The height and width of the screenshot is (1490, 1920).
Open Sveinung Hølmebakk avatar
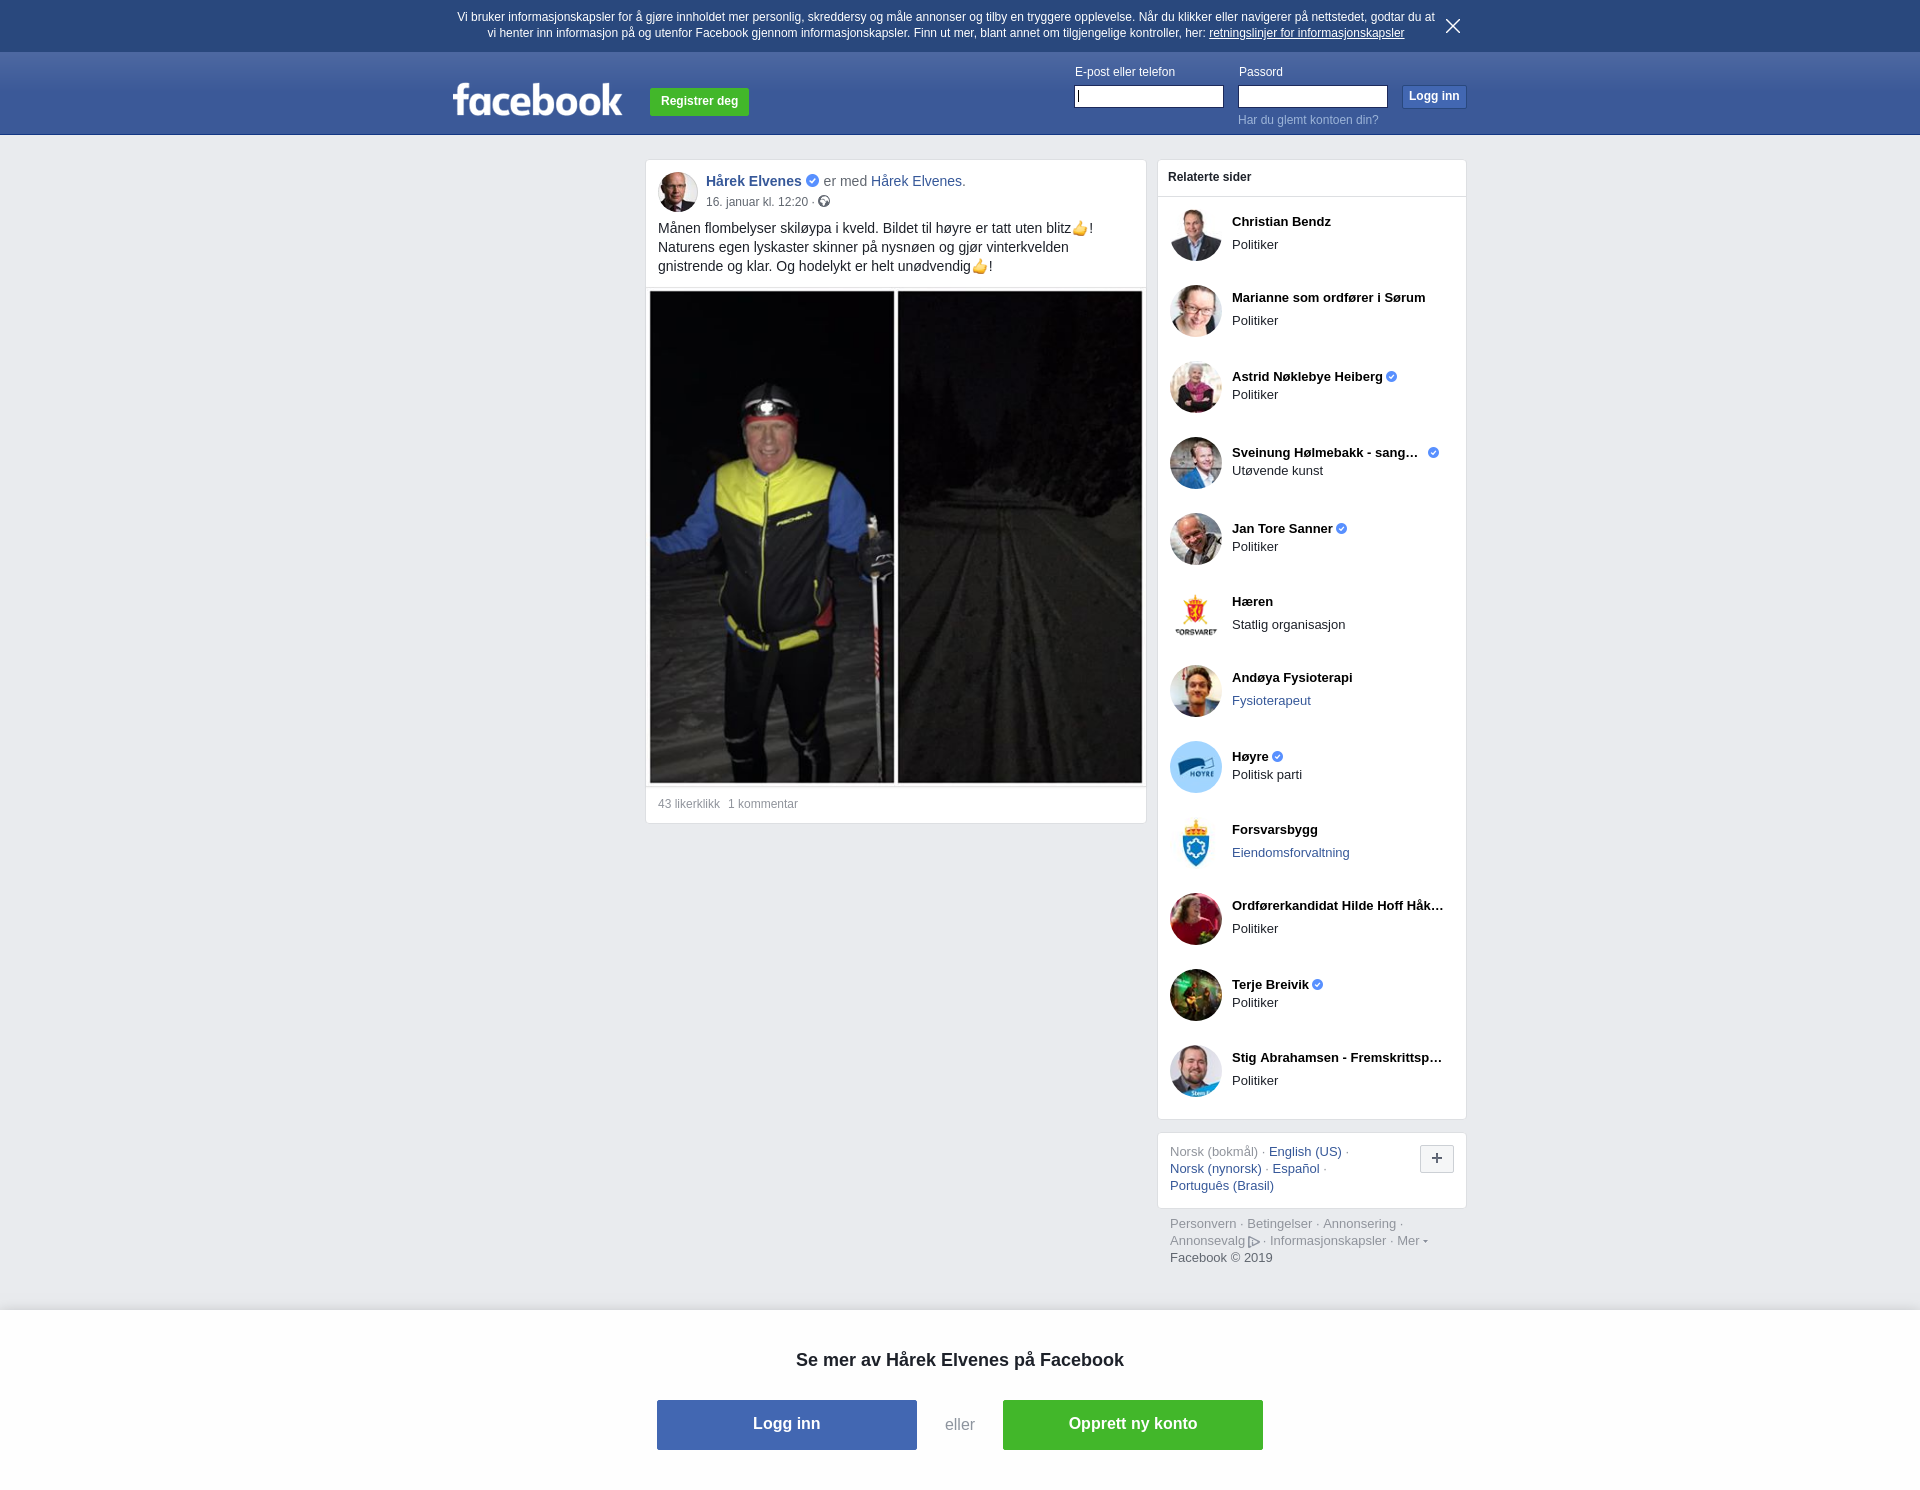(x=1196, y=463)
